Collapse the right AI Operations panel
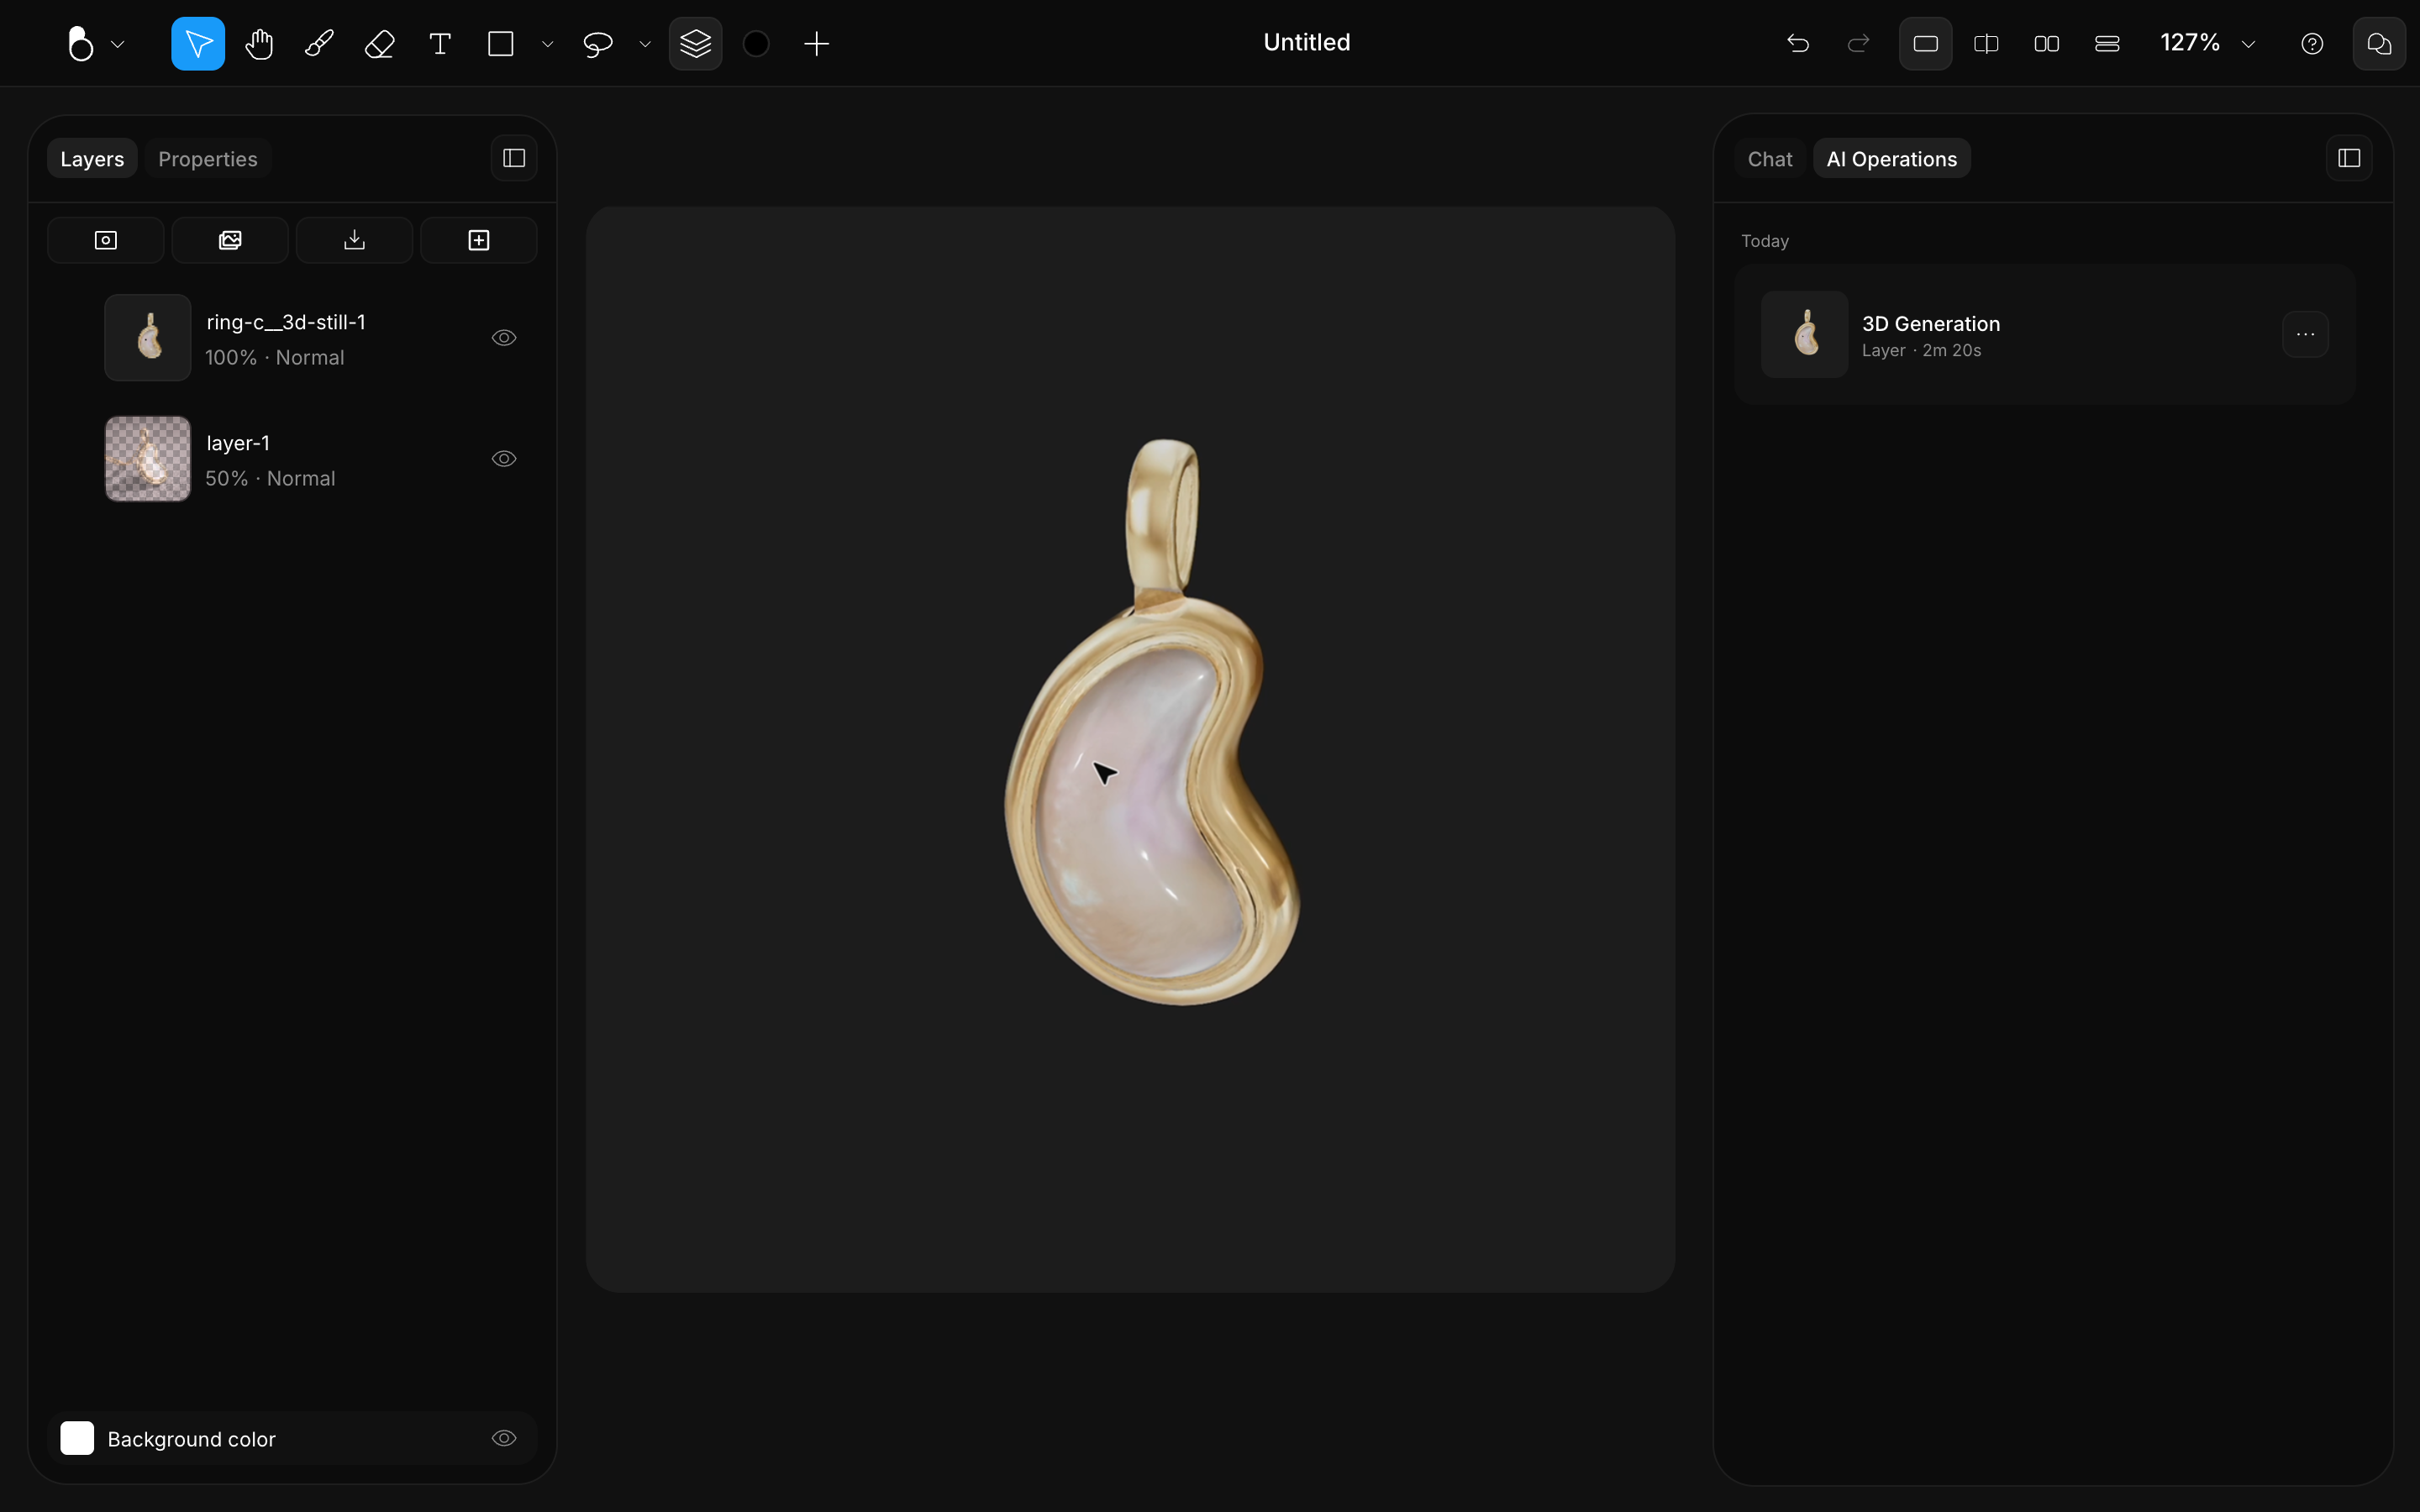 [x=2350, y=158]
